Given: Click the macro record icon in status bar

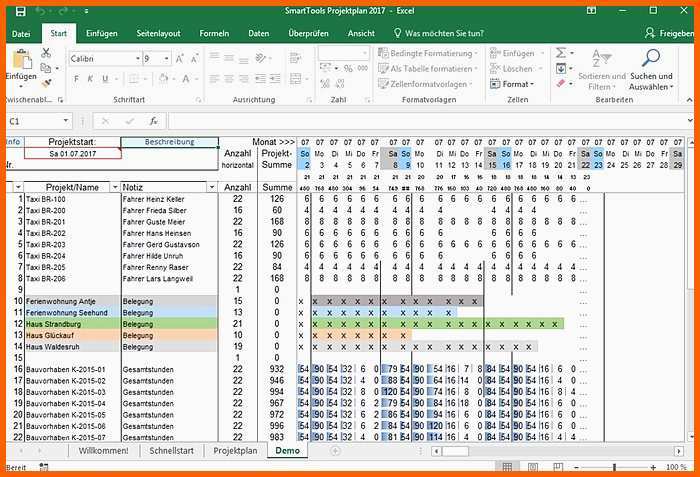Looking at the screenshot, I should 43,467.
